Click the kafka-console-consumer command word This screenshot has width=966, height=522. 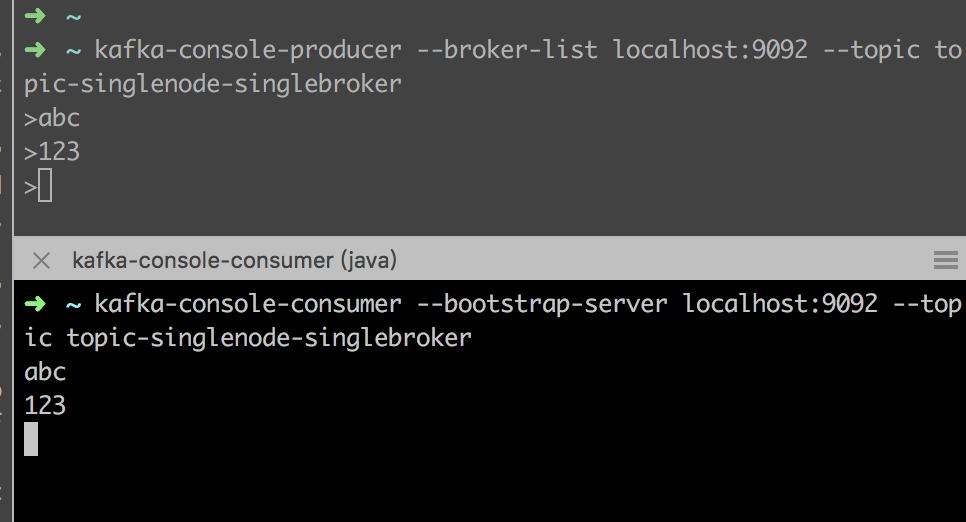click(248, 304)
